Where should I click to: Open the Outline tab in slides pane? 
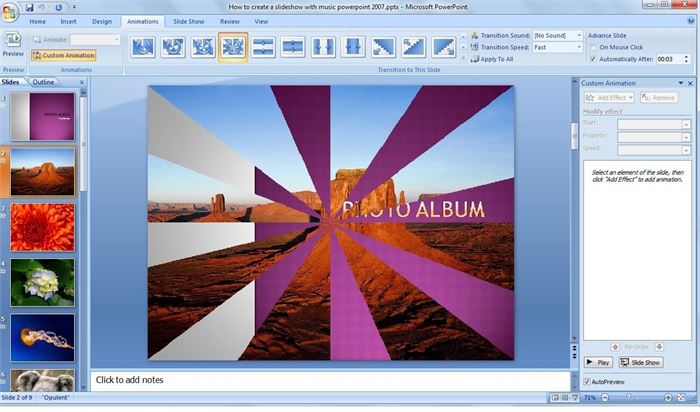point(44,82)
